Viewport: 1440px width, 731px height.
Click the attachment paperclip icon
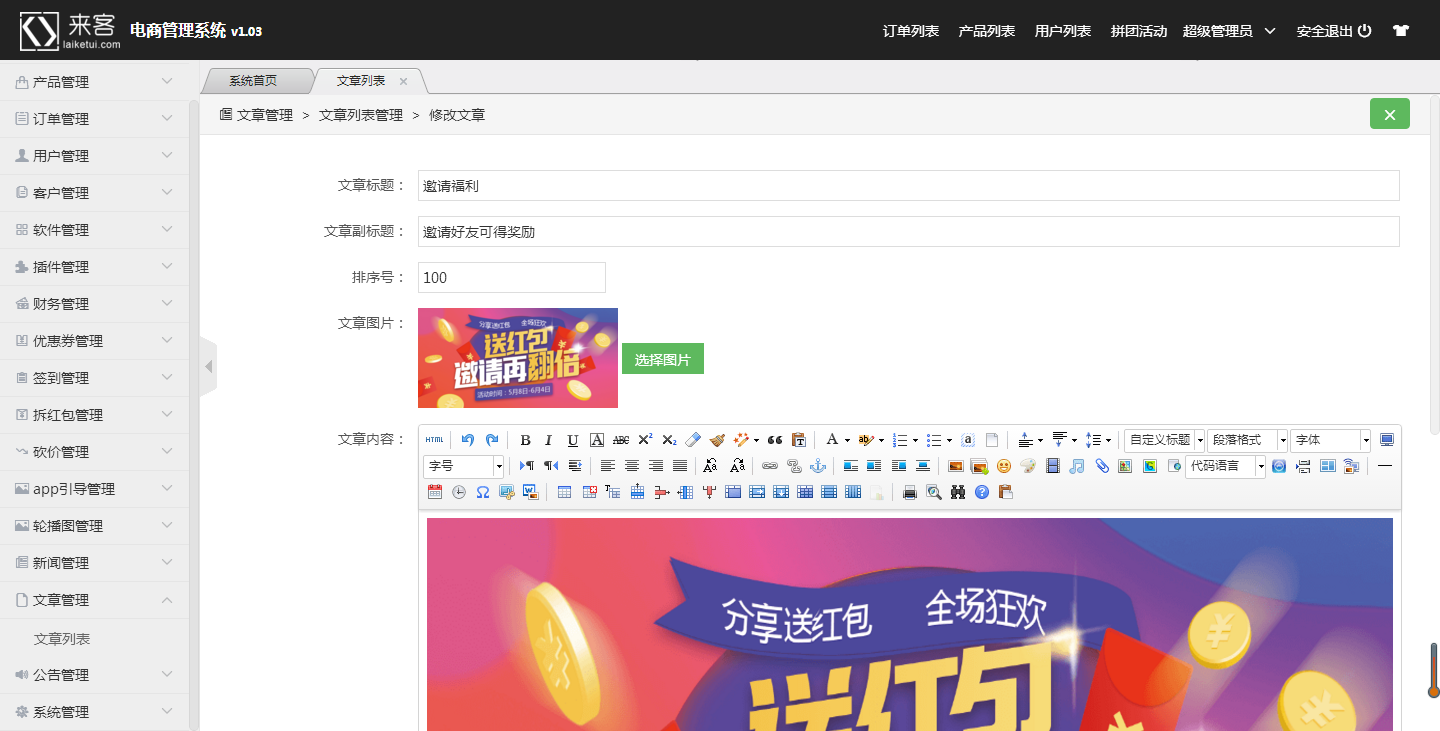click(1101, 466)
